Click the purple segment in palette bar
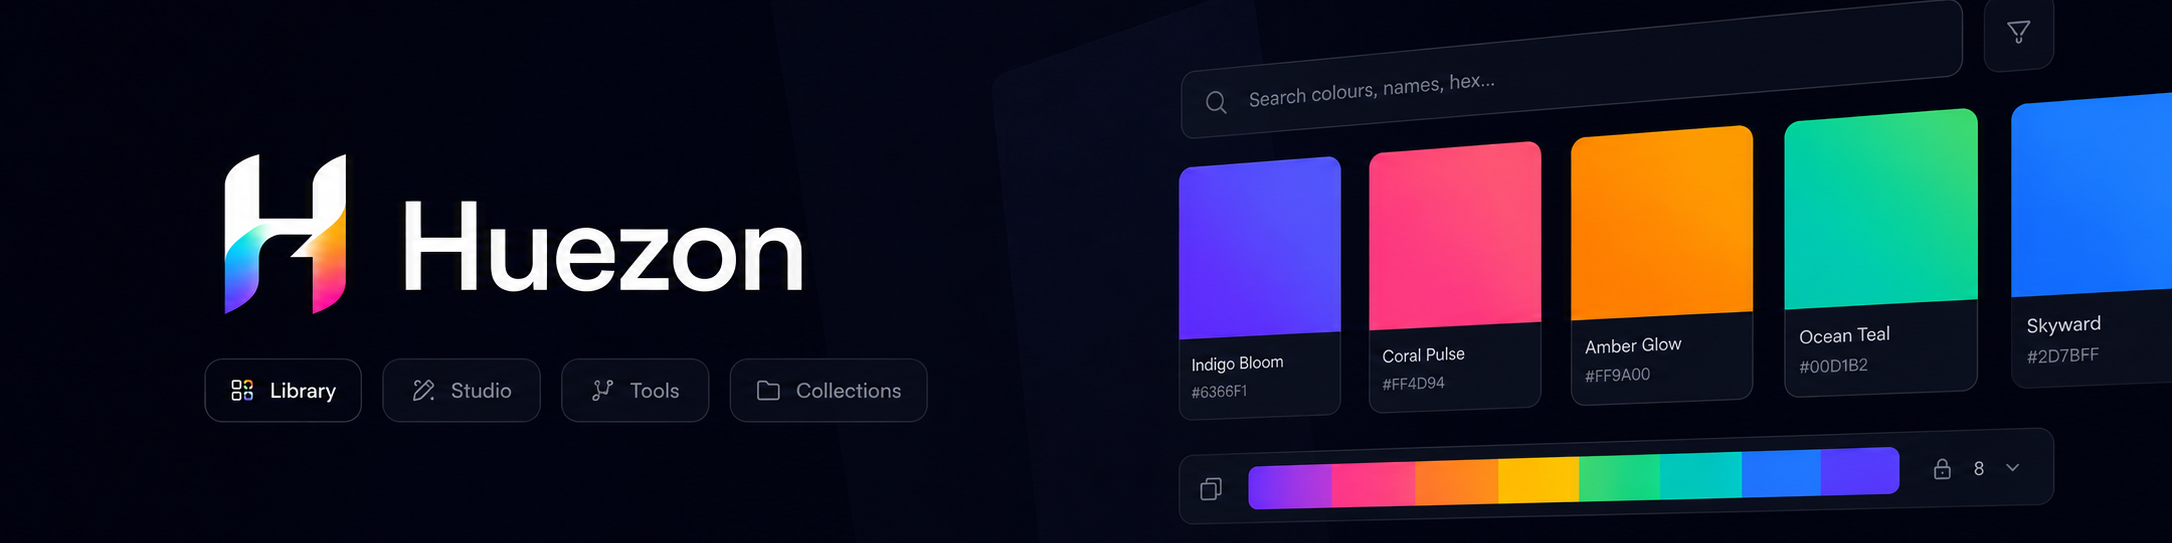 tap(1290, 487)
